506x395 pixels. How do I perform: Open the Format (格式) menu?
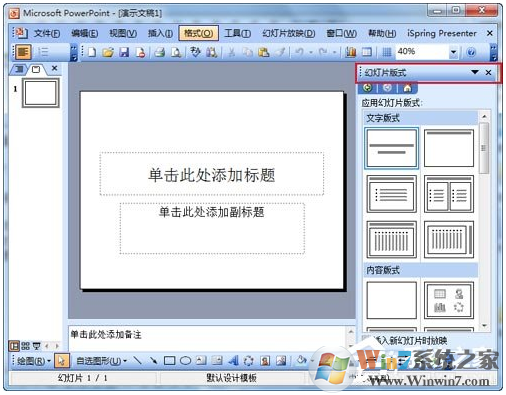coord(198,33)
